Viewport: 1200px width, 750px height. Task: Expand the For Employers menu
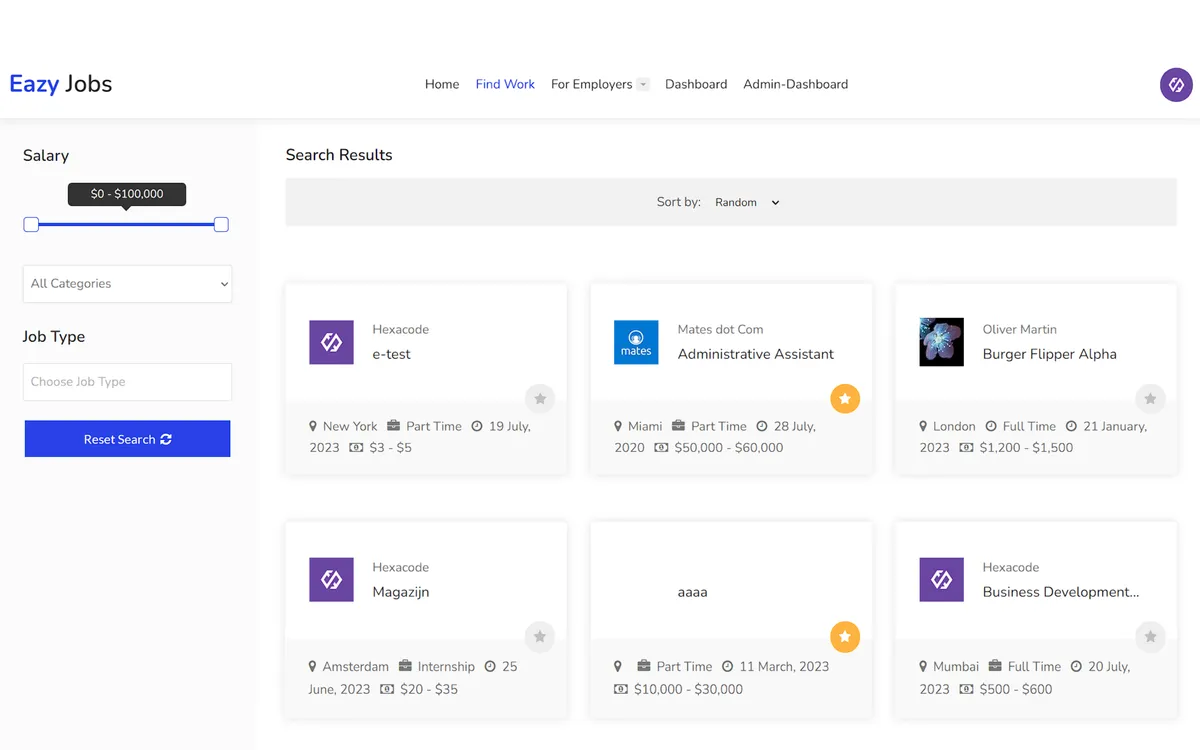click(600, 84)
